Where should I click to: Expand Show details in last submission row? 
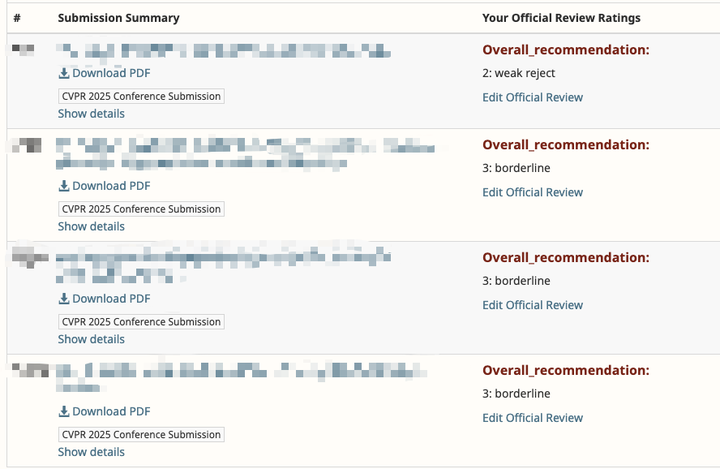[91, 452]
